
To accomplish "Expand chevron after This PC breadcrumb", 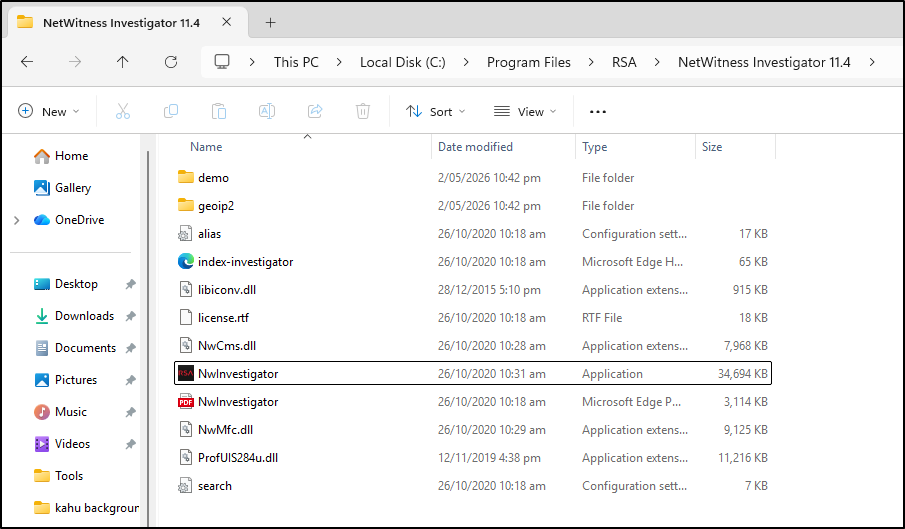I will pos(339,62).
